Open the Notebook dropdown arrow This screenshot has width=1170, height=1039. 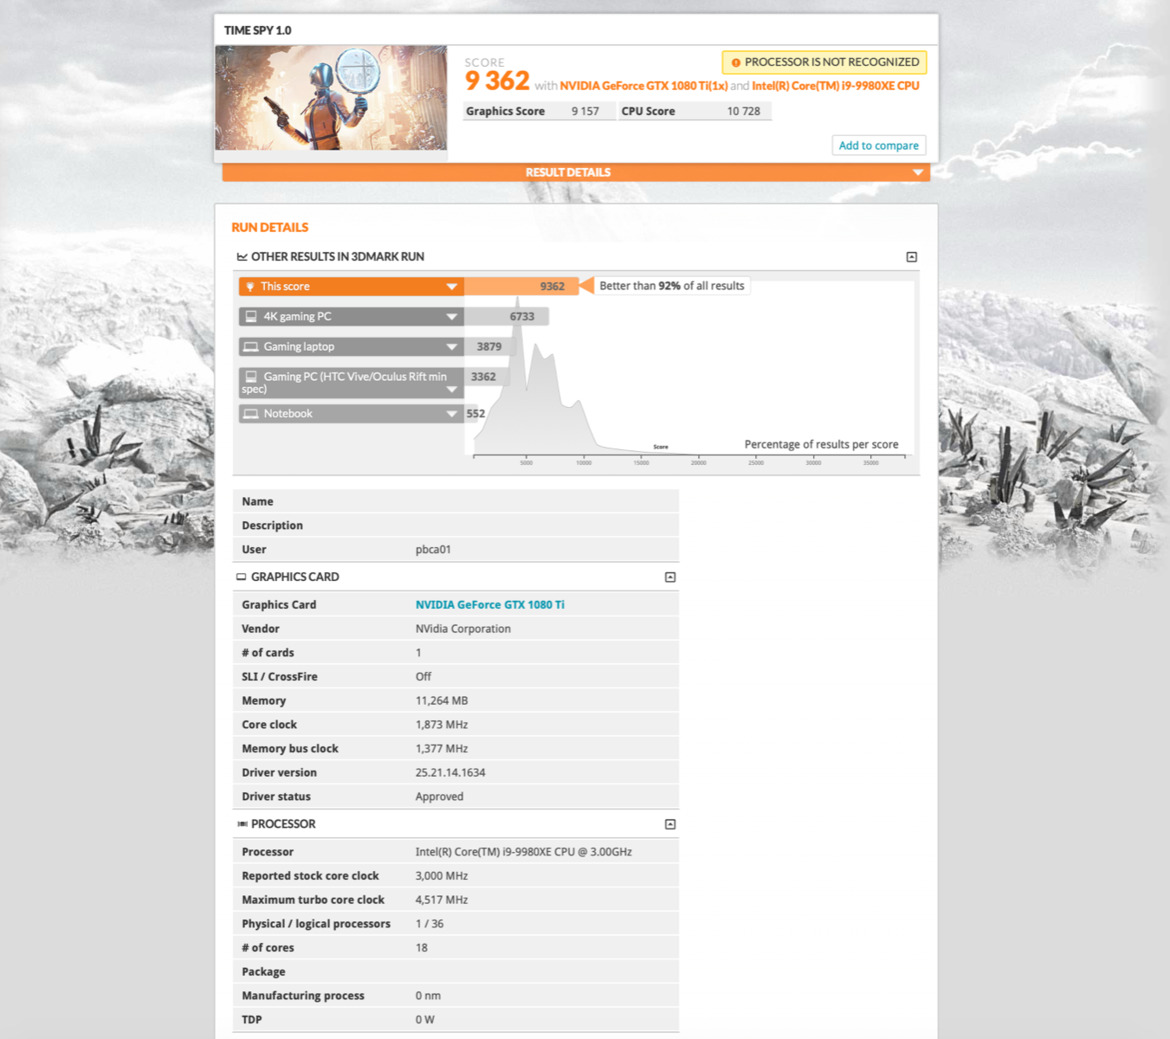click(x=451, y=414)
